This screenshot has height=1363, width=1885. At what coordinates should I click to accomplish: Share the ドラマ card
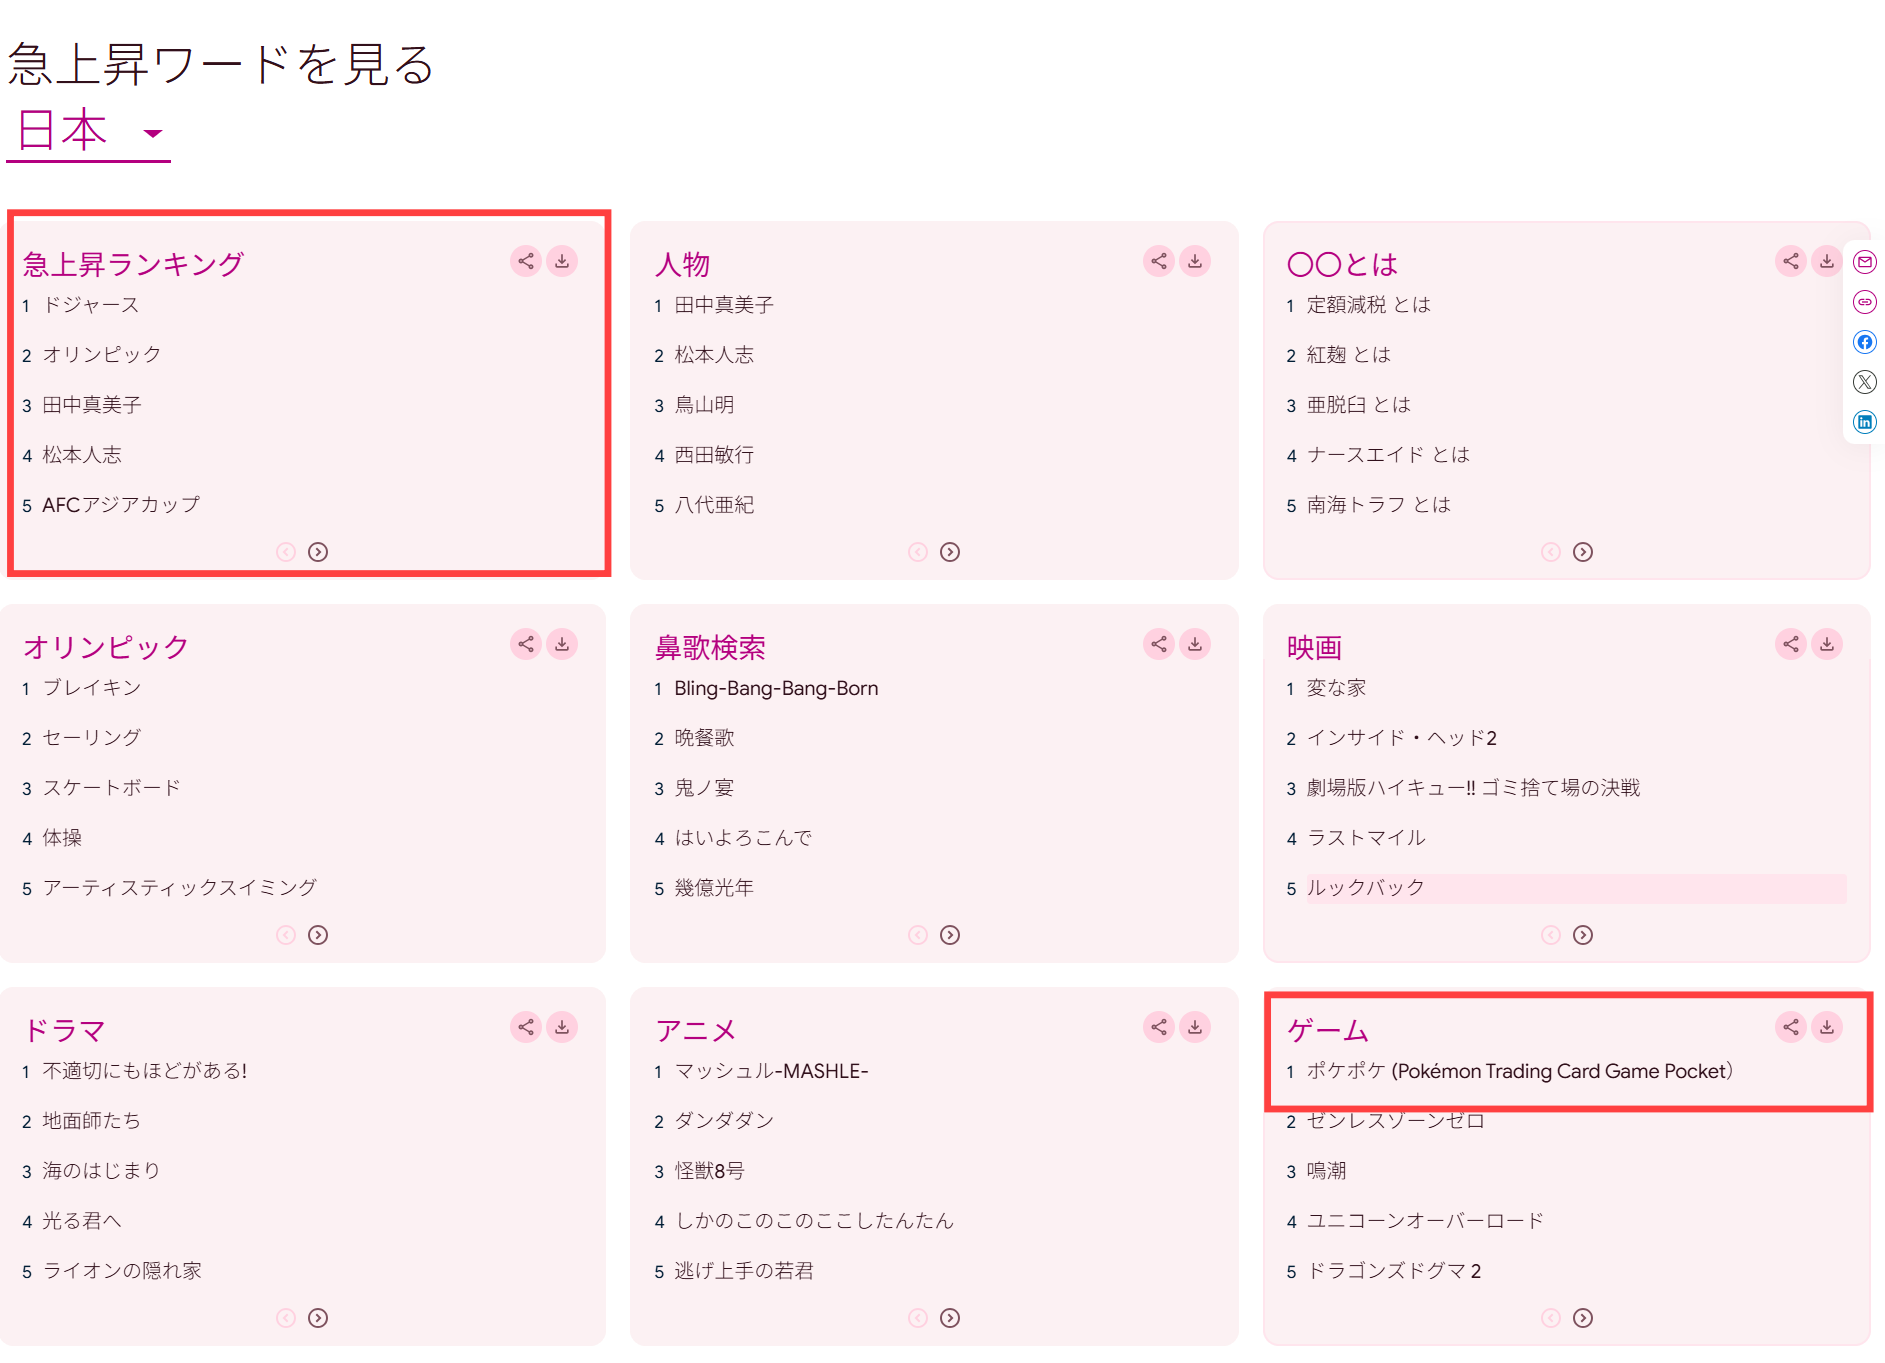pyautogui.click(x=526, y=1027)
